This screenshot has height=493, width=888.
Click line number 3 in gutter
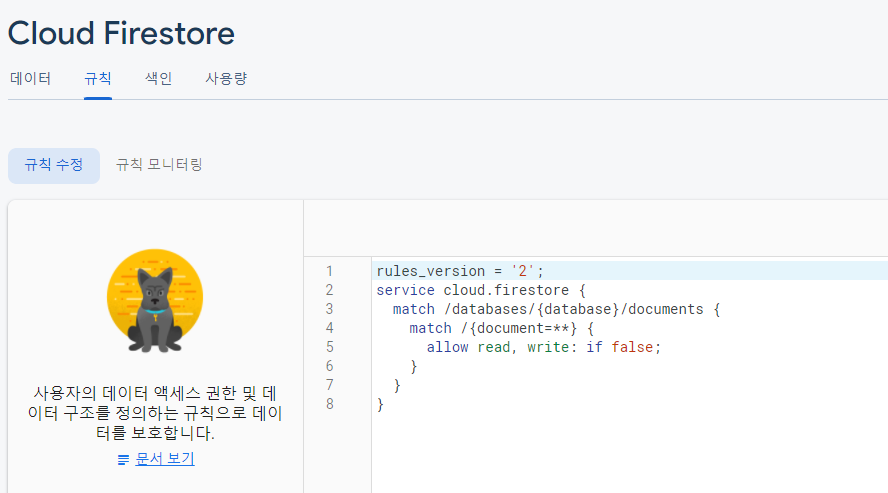(329, 310)
